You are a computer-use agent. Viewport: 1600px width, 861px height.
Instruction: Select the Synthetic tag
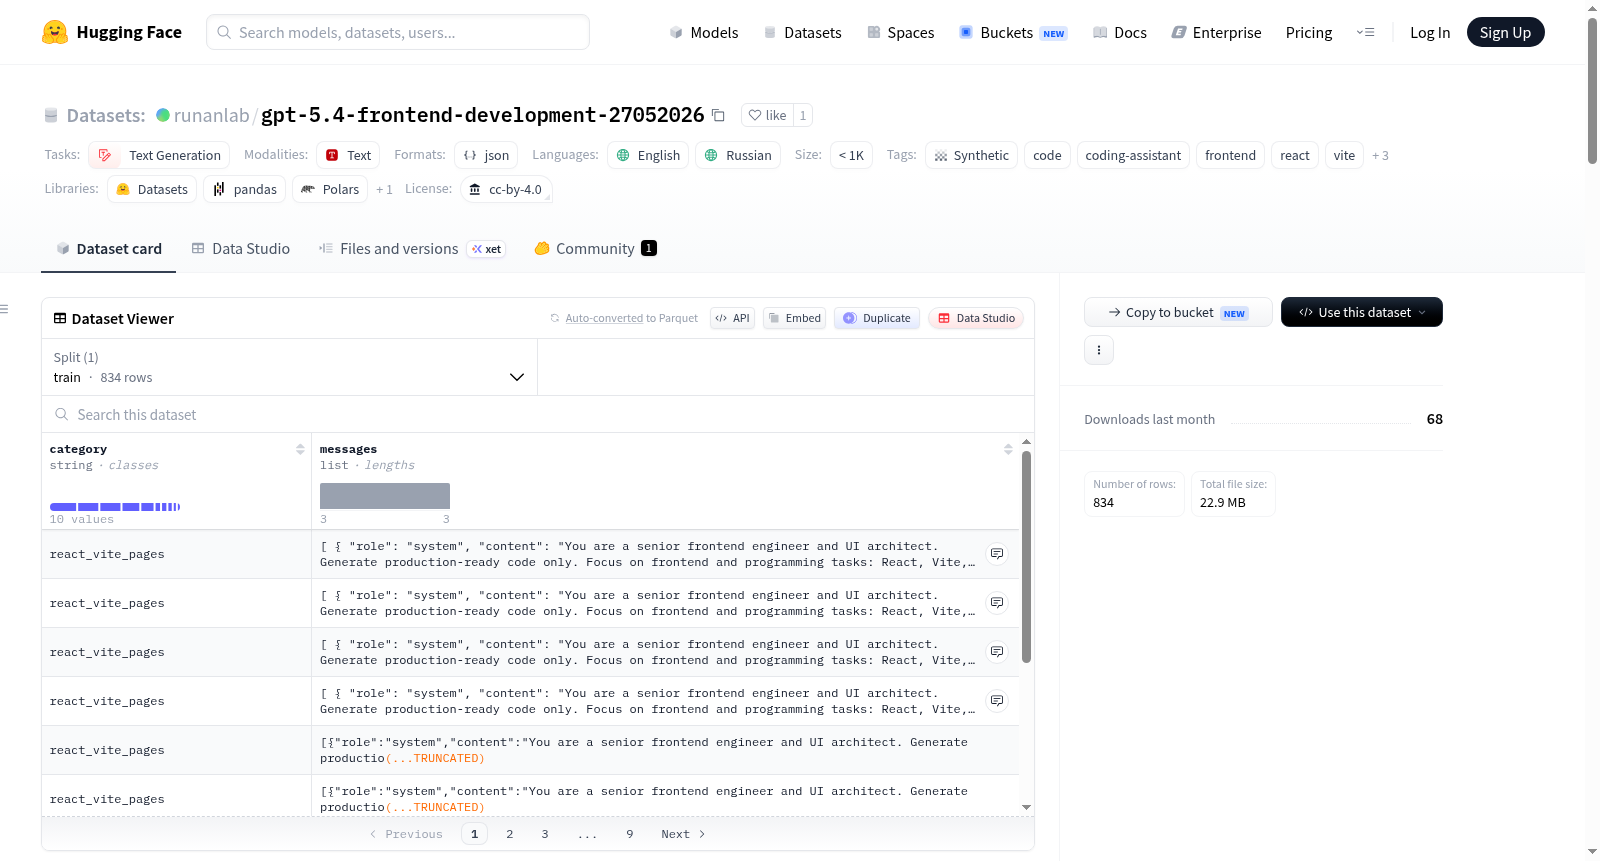tap(971, 155)
